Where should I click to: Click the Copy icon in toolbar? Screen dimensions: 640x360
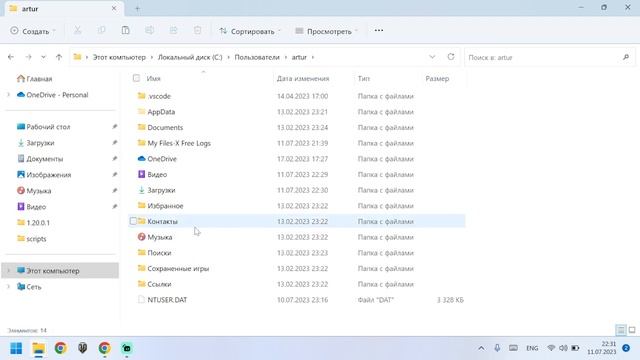coord(101,31)
